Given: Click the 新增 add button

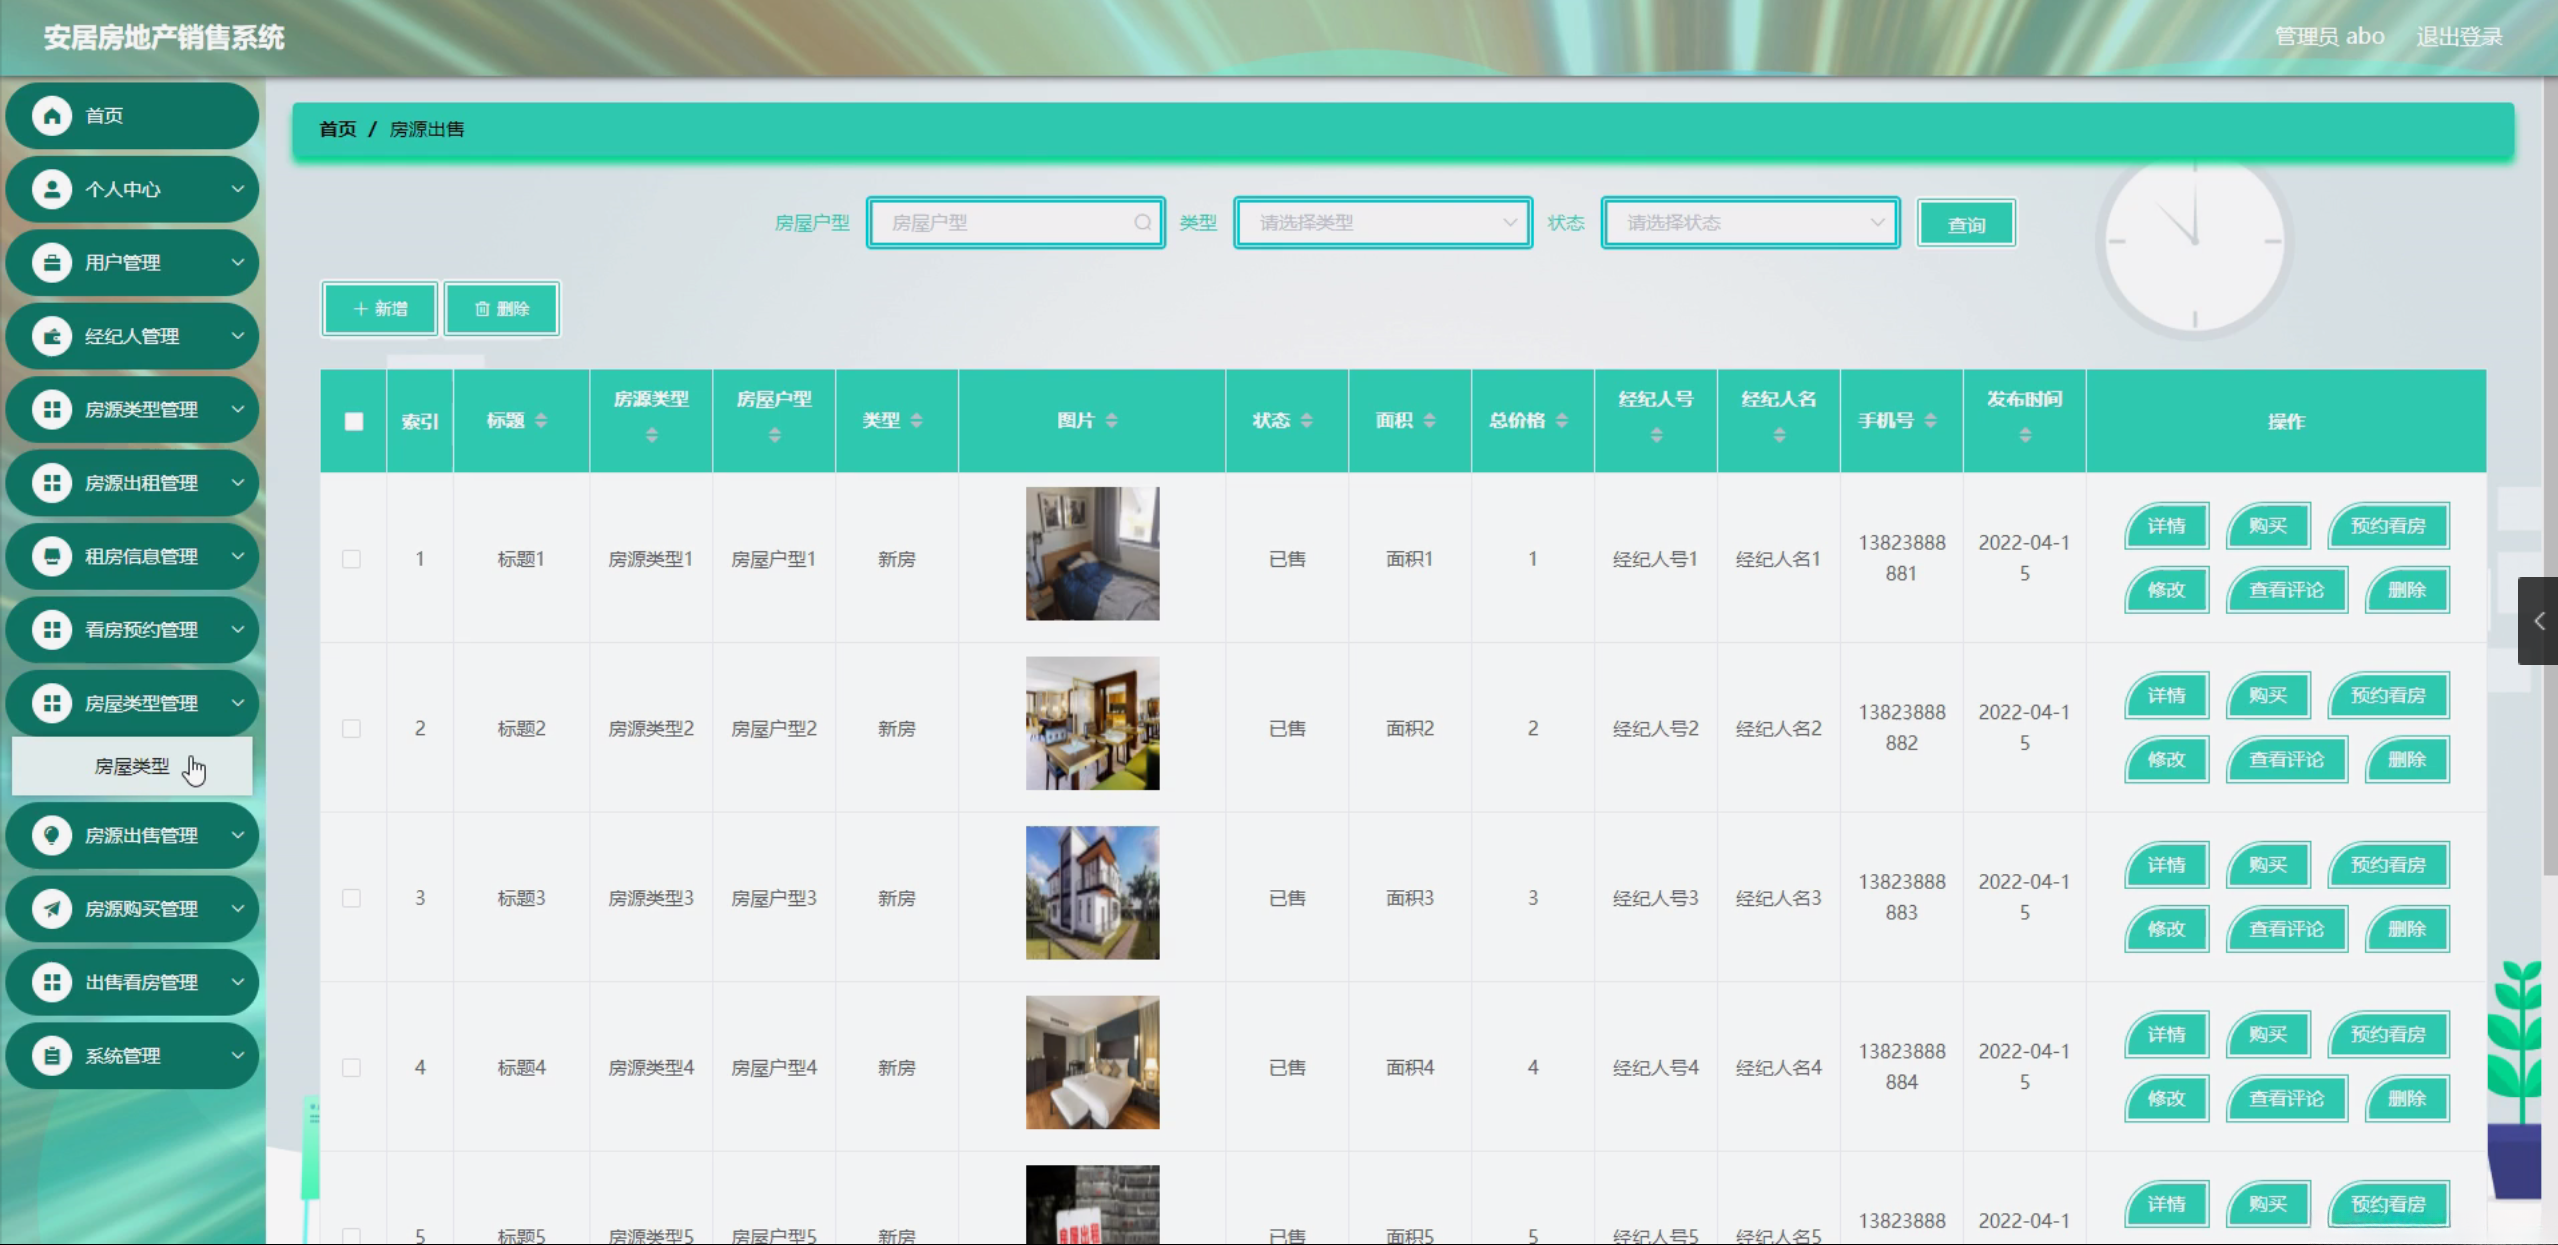Looking at the screenshot, I should tap(380, 309).
